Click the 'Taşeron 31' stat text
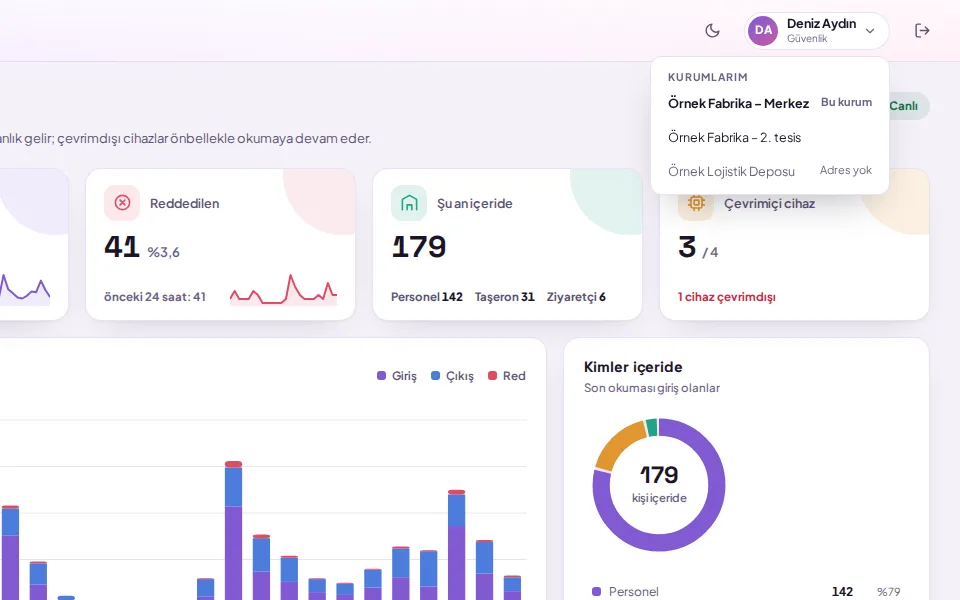The height and width of the screenshot is (600, 960). (504, 297)
